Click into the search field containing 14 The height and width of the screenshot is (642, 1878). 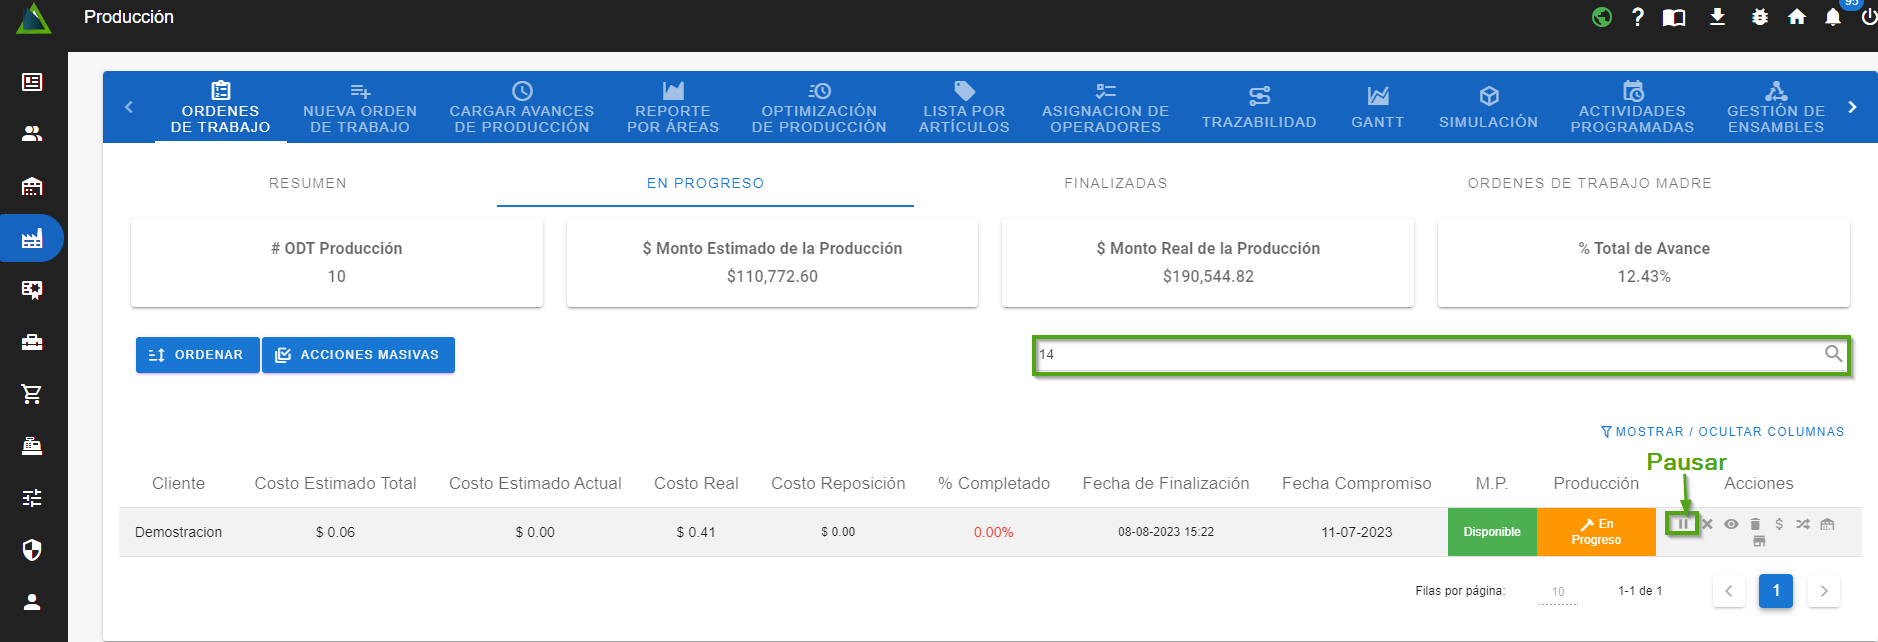1420,355
